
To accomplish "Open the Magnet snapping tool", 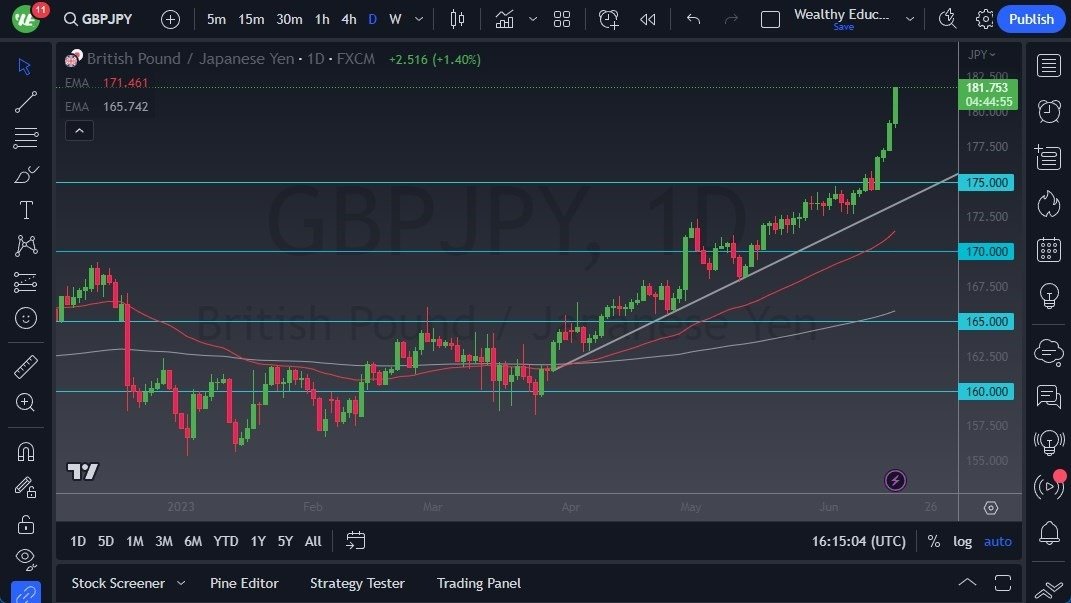I will click(25, 452).
